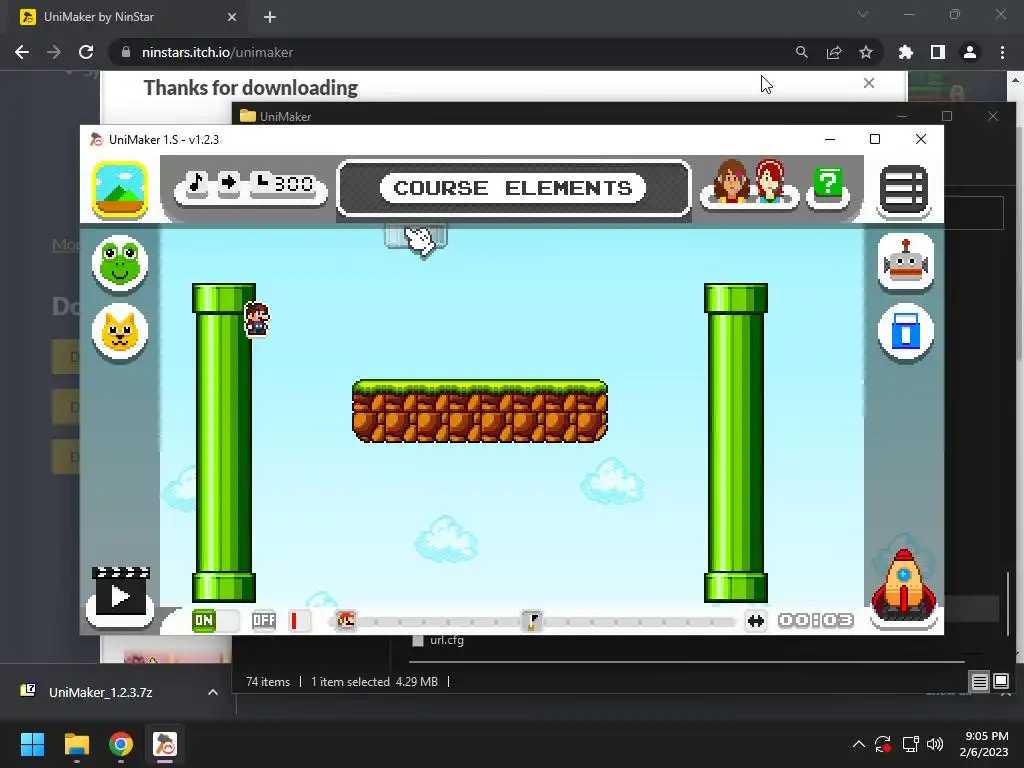The width and height of the screenshot is (1024, 768).
Task: Open Chrome profile avatar
Action: (x=970, y=52)
